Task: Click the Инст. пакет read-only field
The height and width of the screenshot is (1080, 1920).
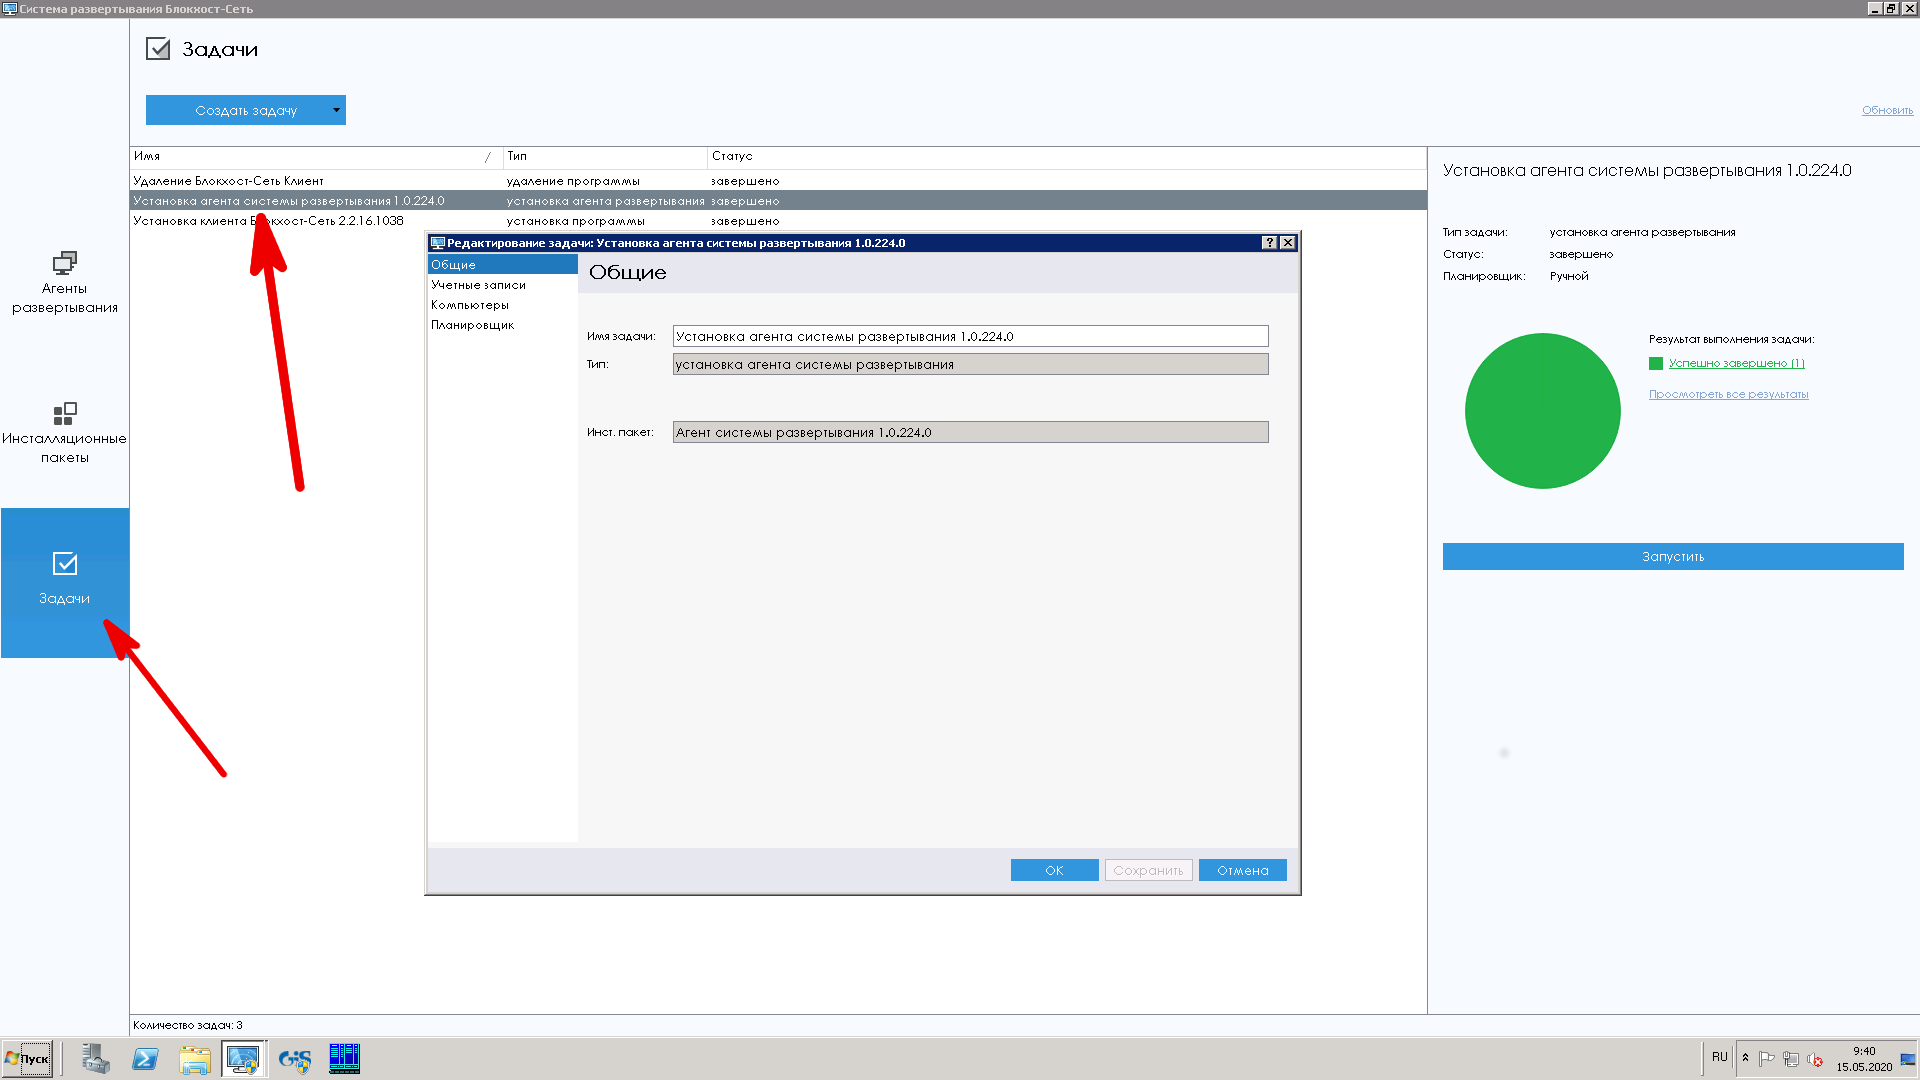Action: [x=970, y=432]
